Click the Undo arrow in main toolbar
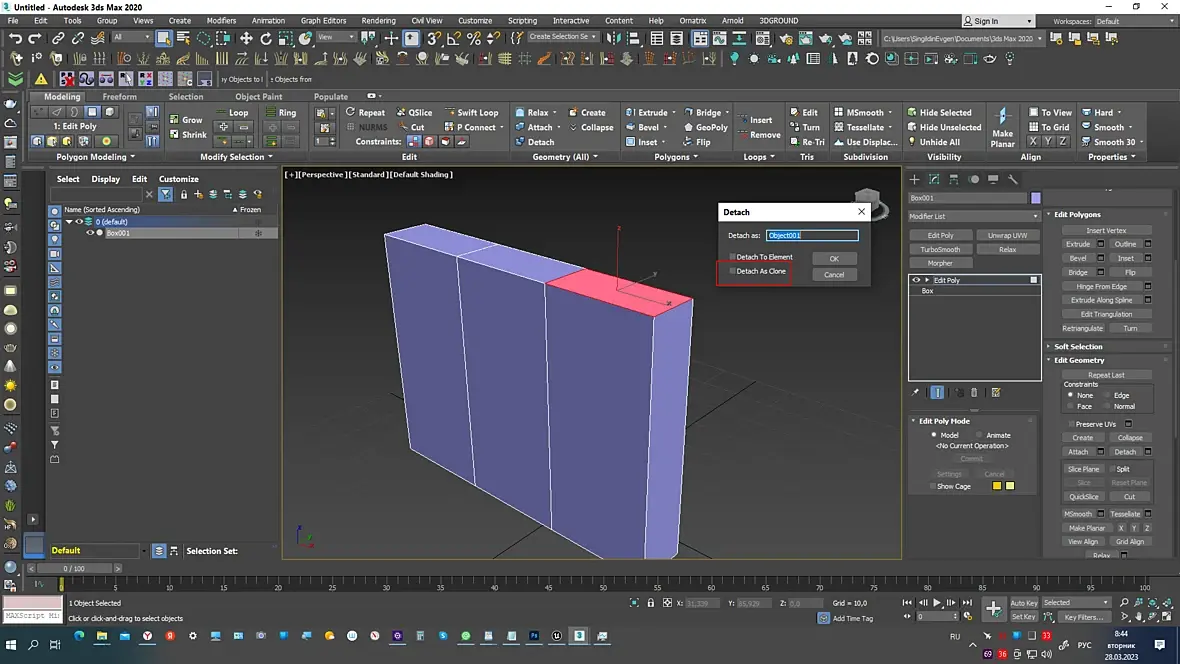 15,38
